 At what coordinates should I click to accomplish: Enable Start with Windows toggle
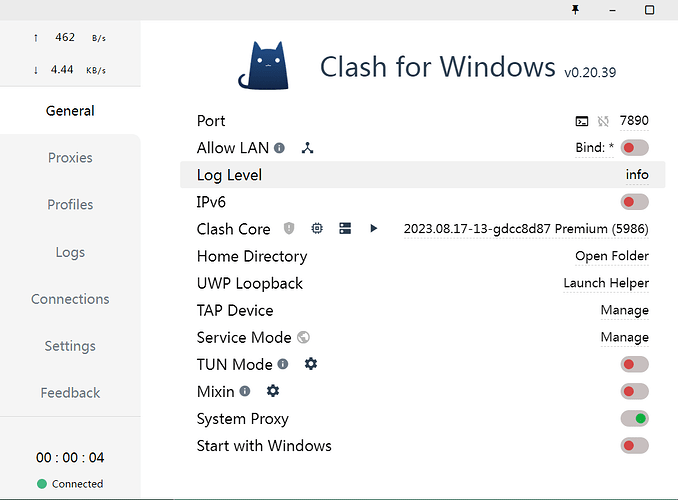(x=634, y=446)
